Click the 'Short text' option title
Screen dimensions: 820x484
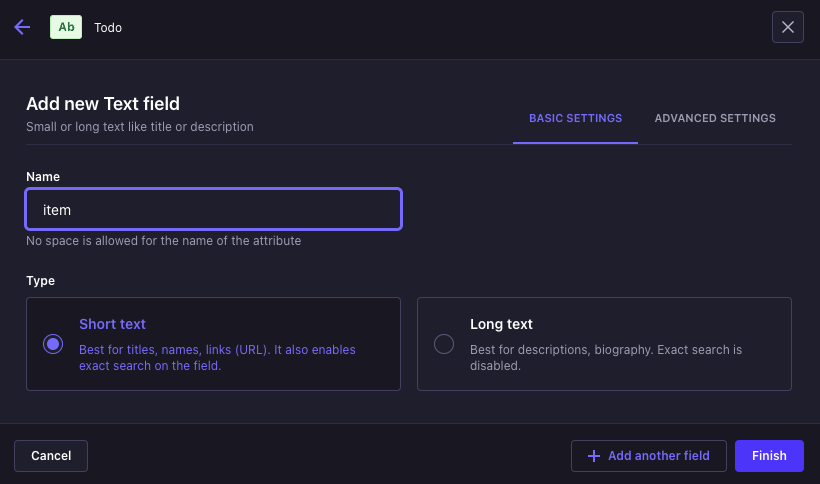[x=112, y=324]
